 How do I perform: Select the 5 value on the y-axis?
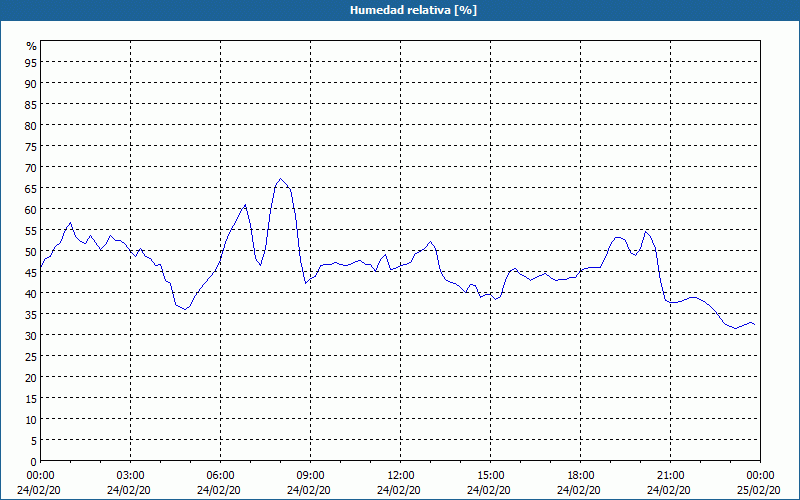tap(34, 441)
